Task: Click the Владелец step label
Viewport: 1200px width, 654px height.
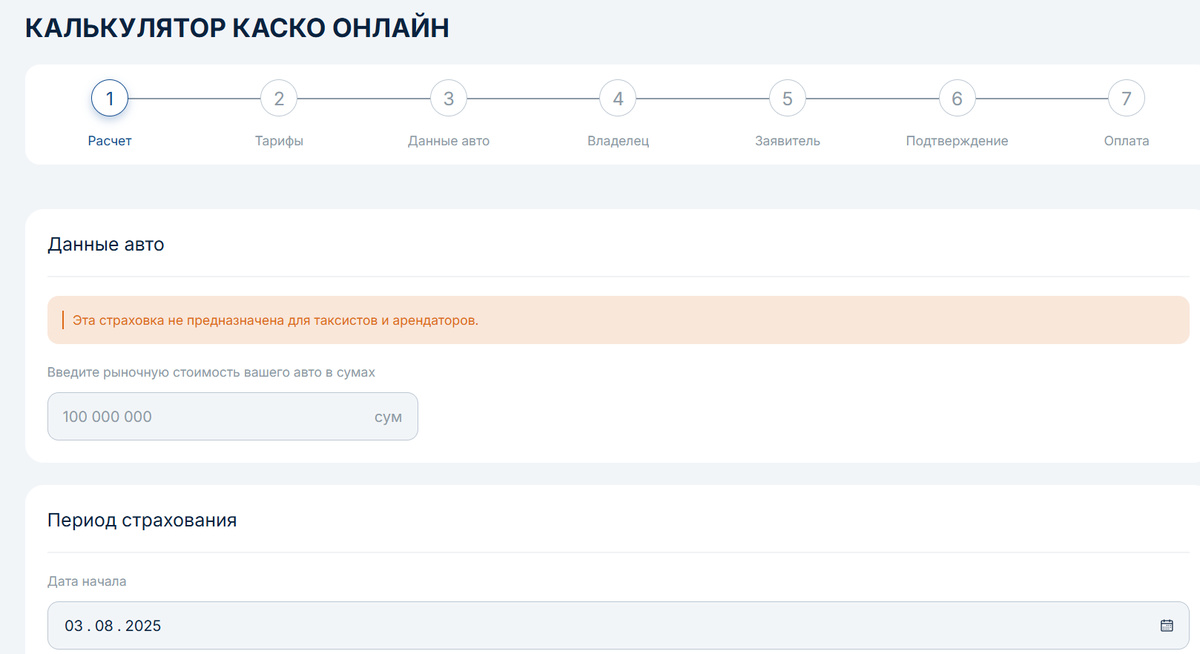Action: [x=618, y=141]
